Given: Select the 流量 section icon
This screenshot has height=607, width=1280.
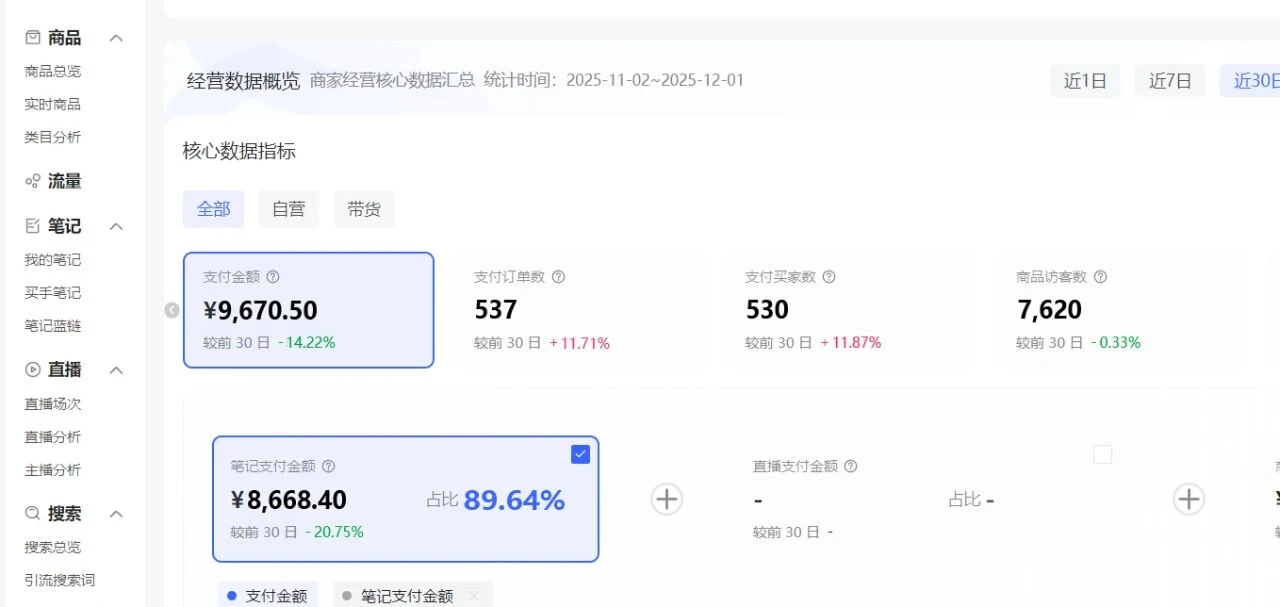Looking at the screenshot, I should point(30,181).
